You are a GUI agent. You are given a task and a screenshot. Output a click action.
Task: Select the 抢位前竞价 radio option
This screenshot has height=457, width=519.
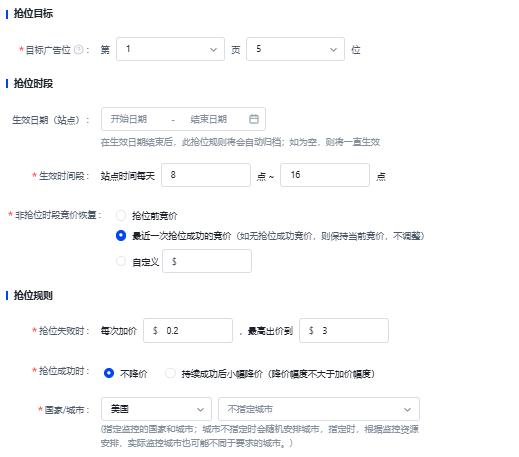121,215
